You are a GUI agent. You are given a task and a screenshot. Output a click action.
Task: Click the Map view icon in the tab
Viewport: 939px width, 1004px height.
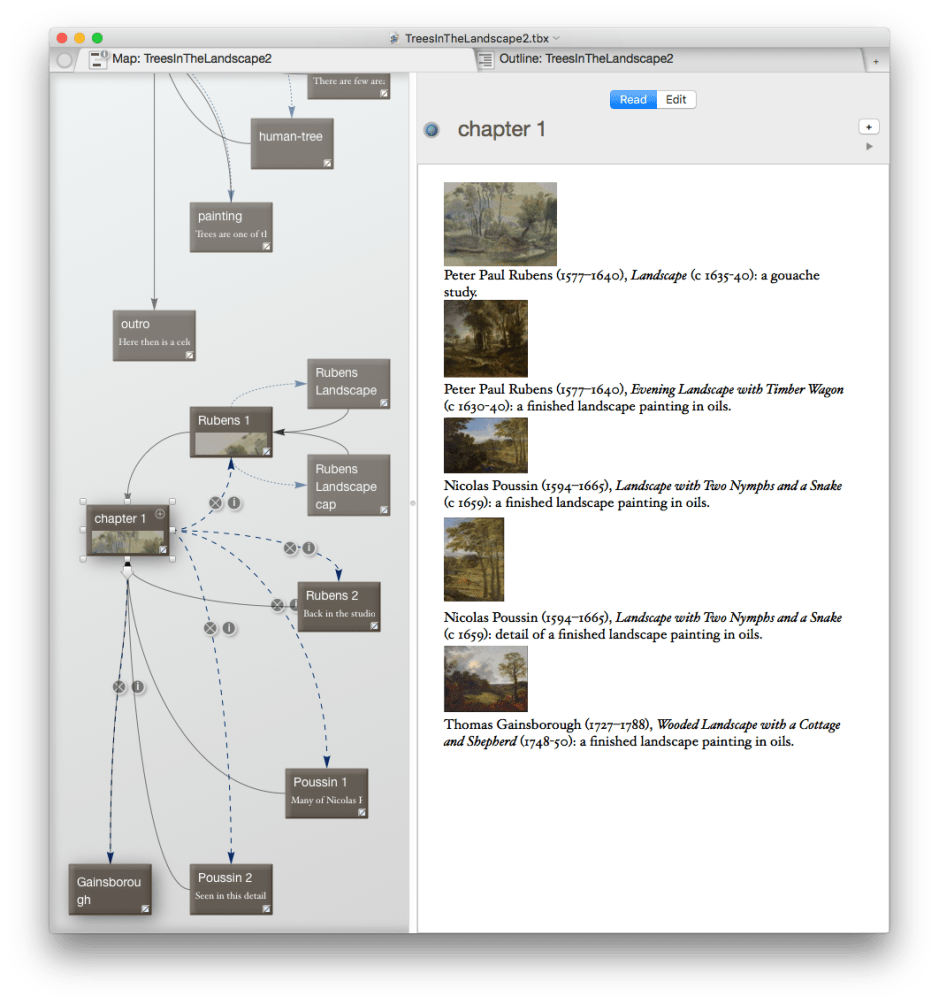tap(98, 60)
